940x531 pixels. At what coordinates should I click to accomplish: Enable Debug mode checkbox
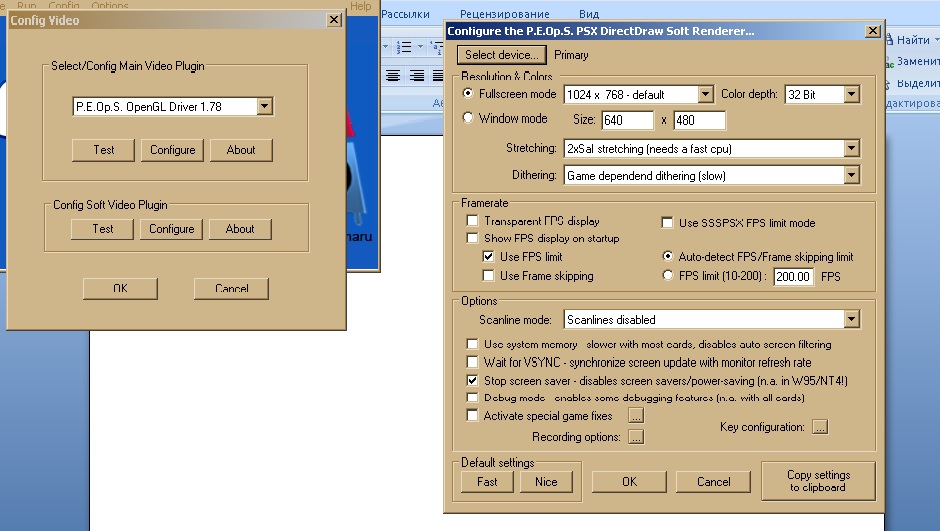click(472, 397)
